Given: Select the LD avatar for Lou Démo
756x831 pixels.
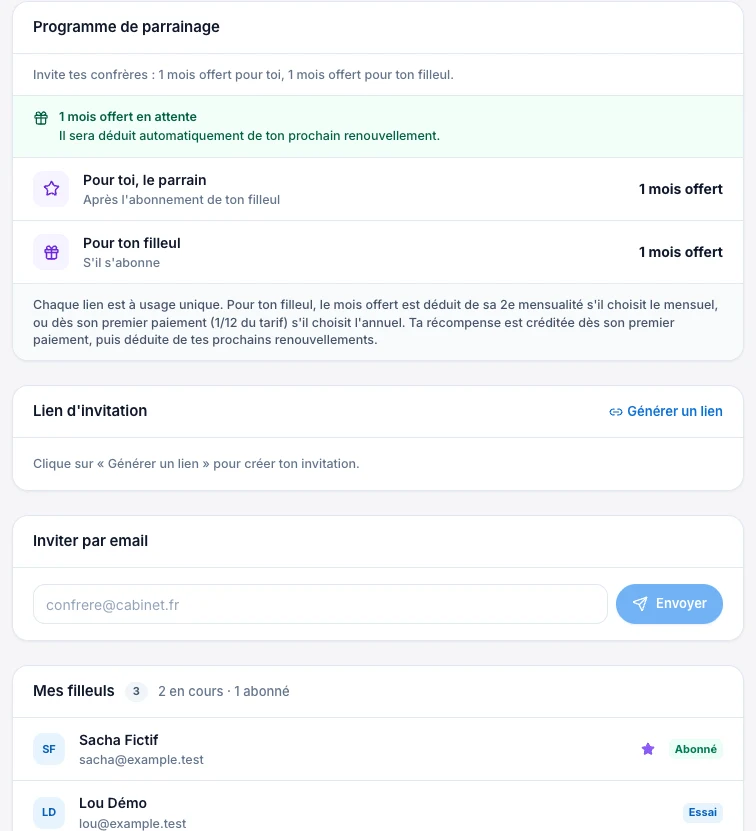Looking at the screenshot, I should [49, 812].
